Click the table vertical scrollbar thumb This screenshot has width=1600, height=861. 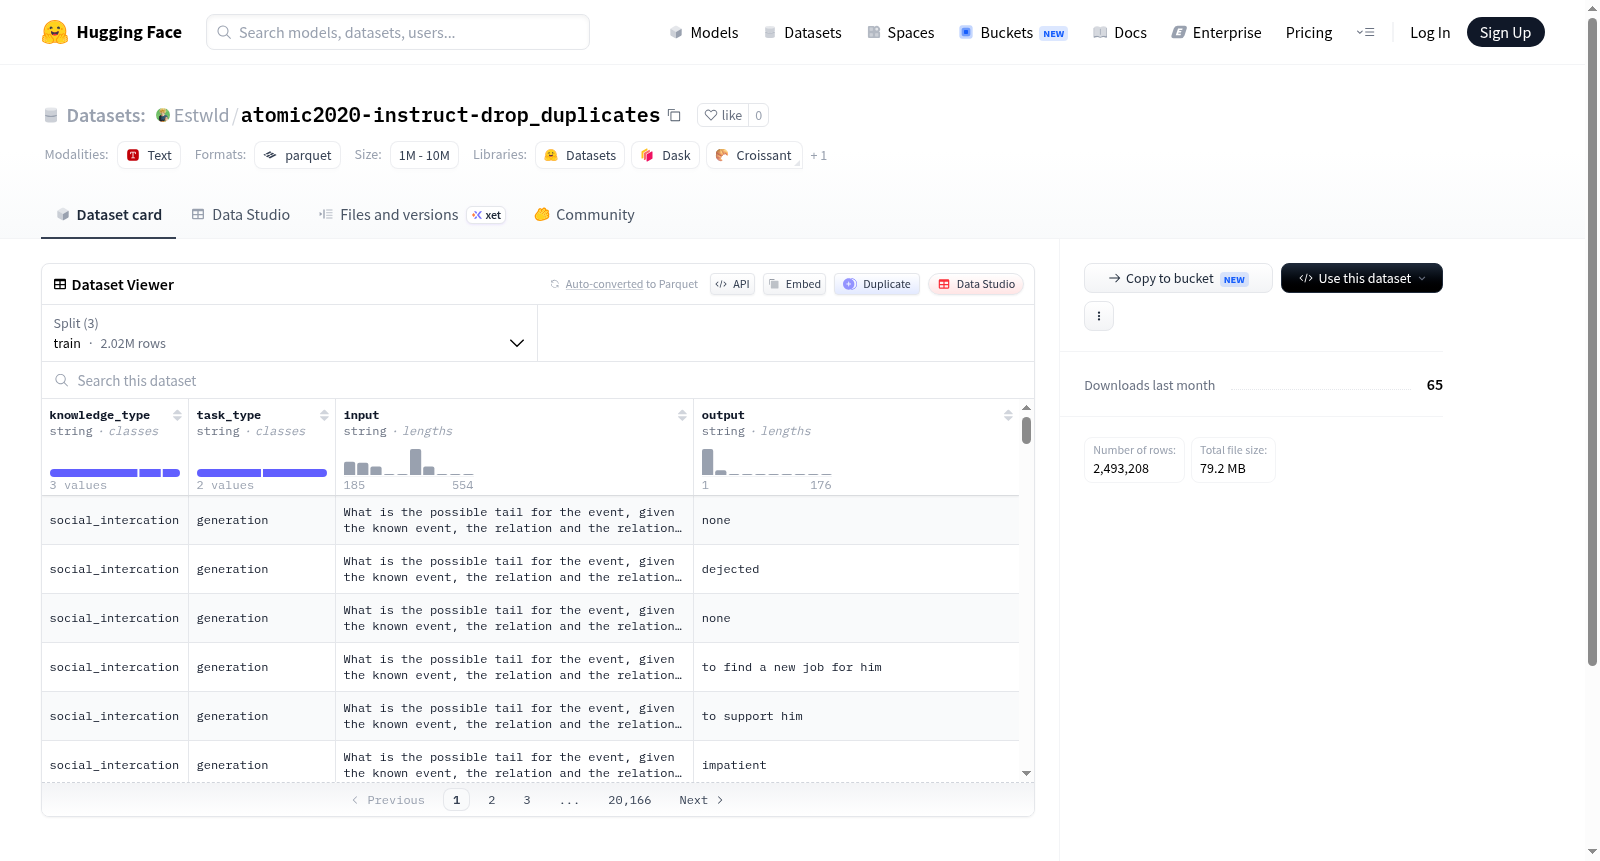1026,431
